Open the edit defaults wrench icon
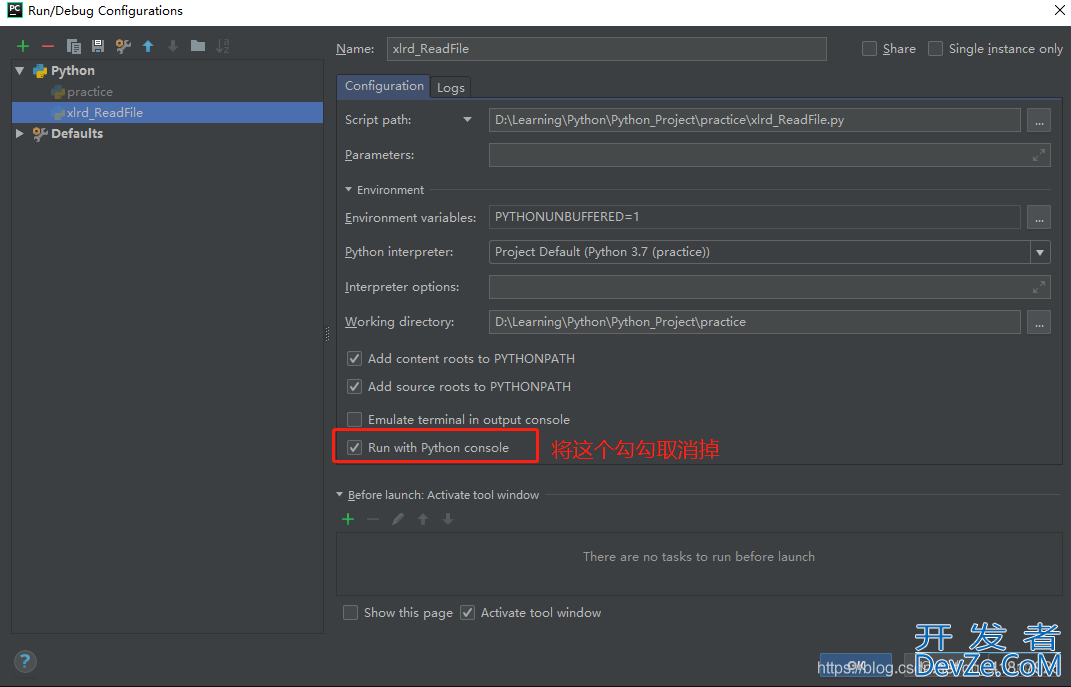The height and width of the screenshot is (687, 1071). [123, 46]
